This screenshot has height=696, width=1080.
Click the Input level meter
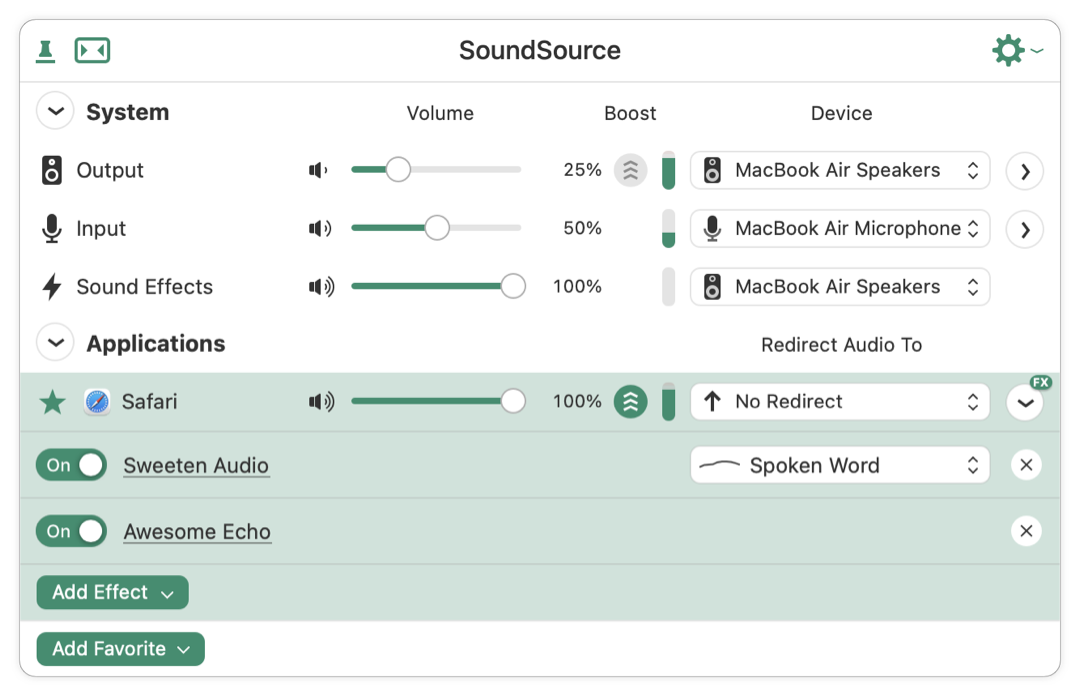(x=668, y=228)
